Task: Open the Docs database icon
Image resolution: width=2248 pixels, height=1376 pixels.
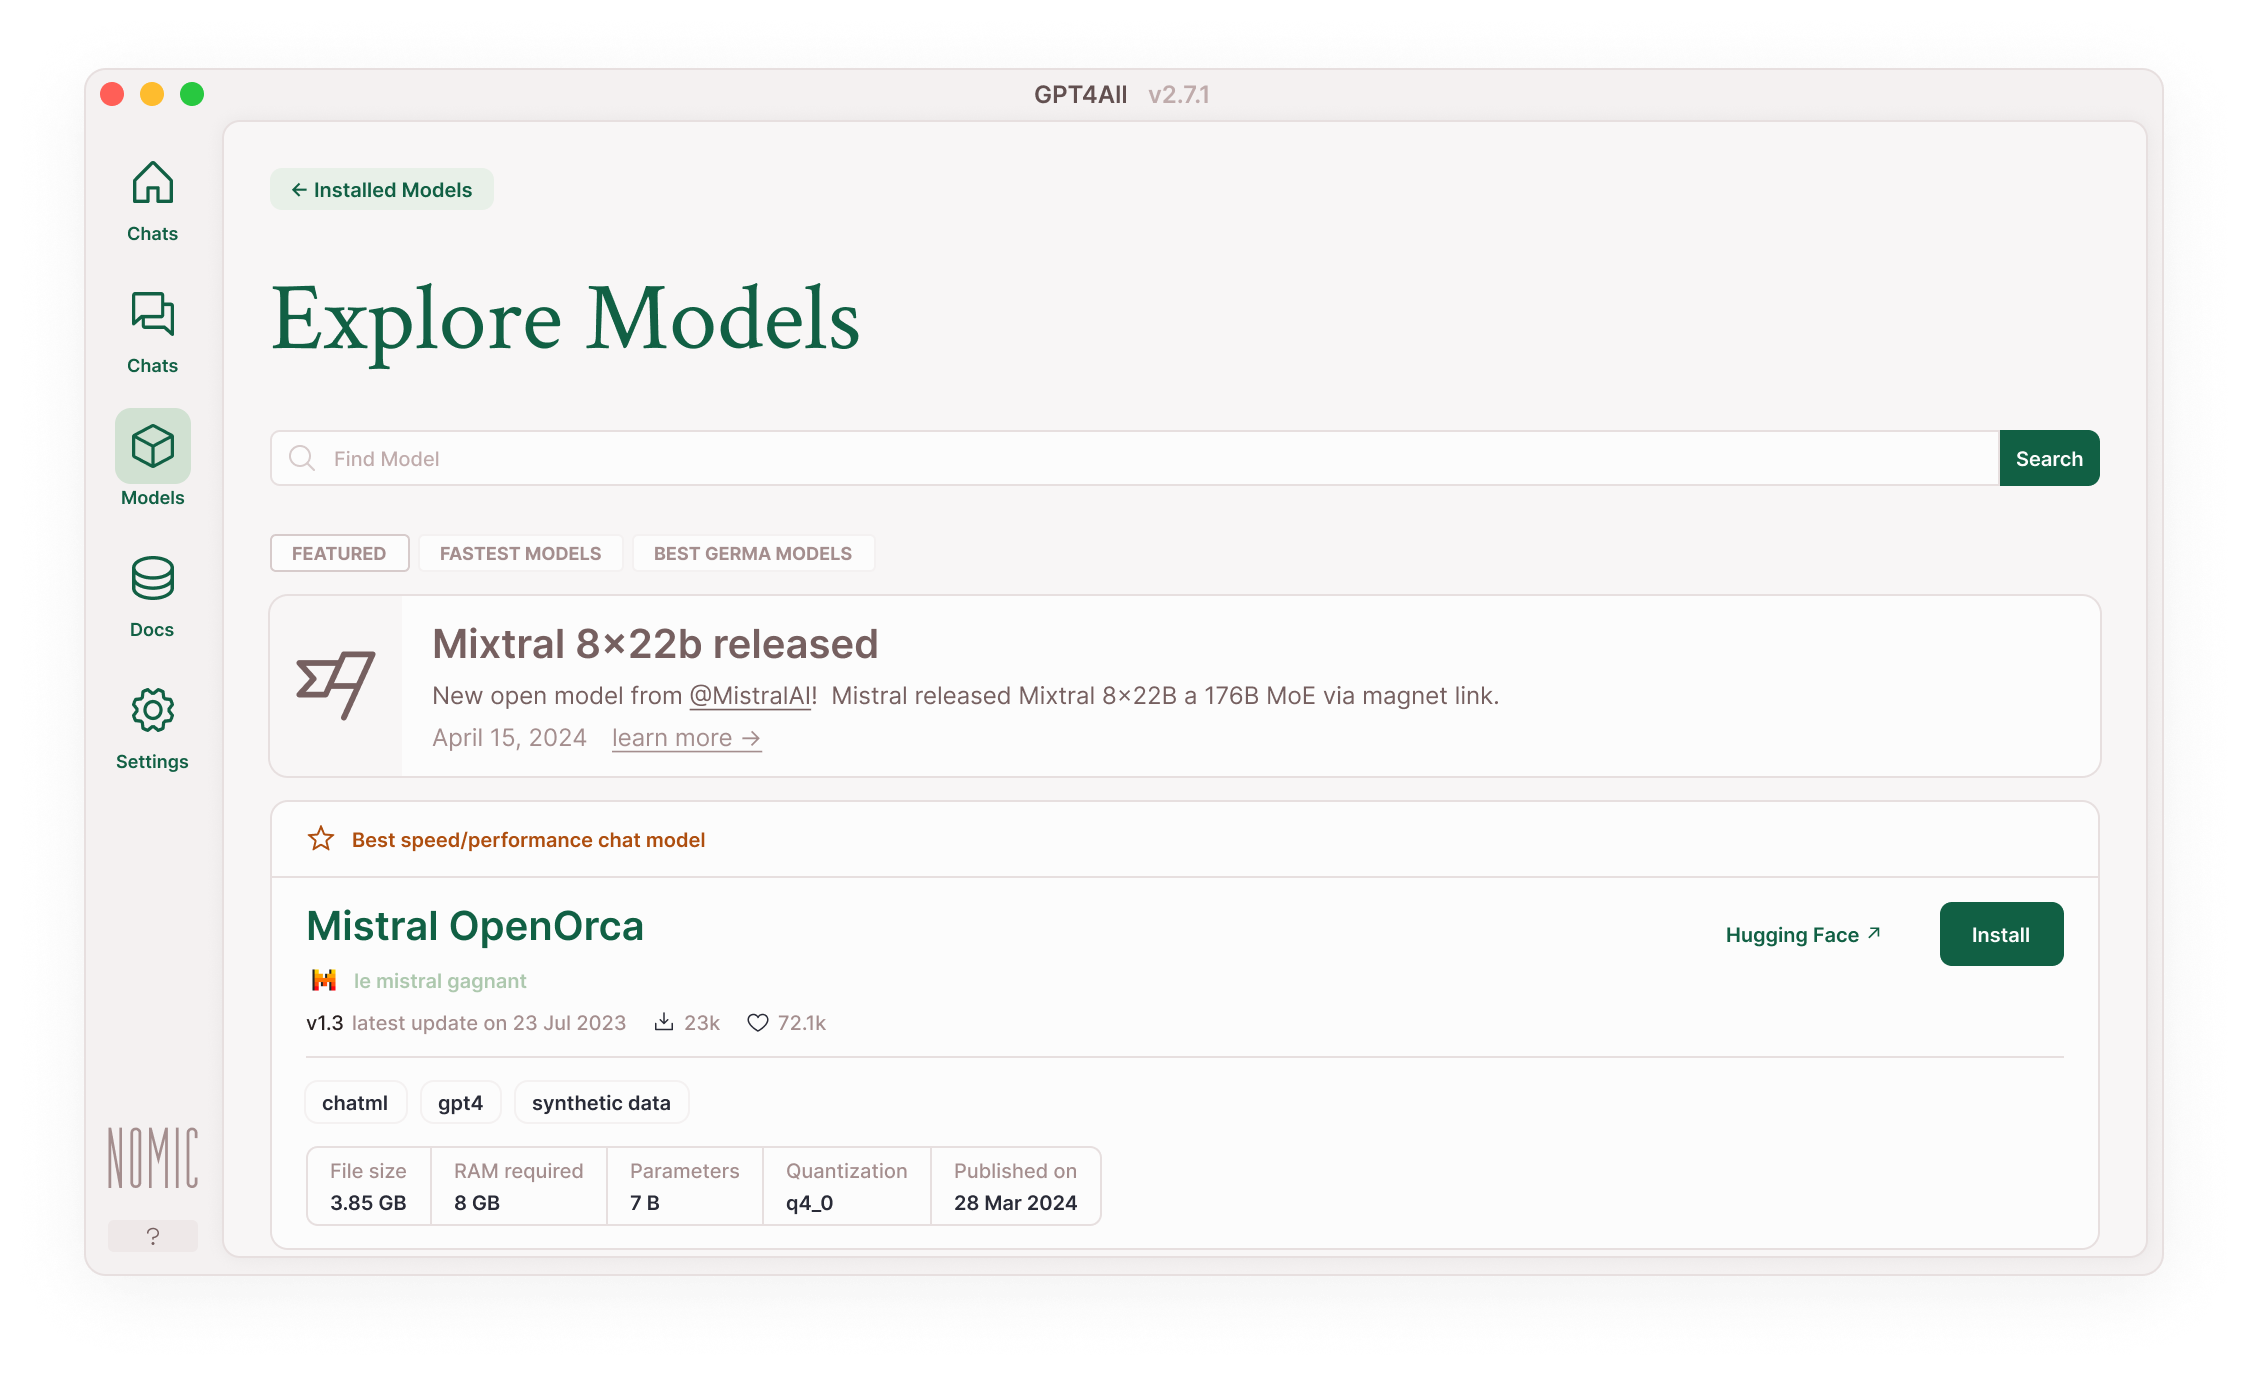Action: tap(152, 578)
